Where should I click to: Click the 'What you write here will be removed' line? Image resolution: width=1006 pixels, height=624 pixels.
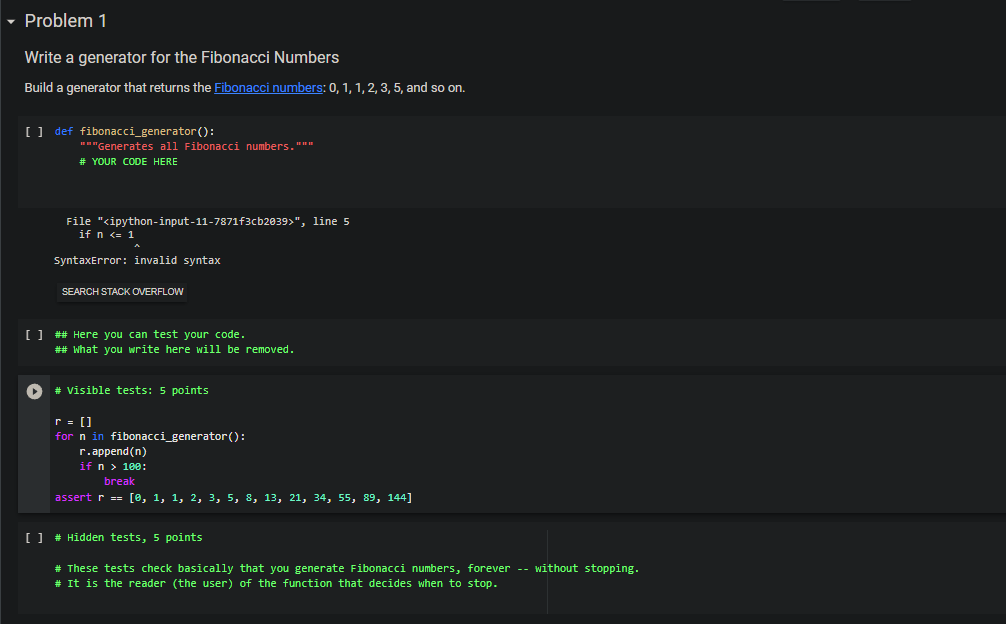(x=175, y=350)
